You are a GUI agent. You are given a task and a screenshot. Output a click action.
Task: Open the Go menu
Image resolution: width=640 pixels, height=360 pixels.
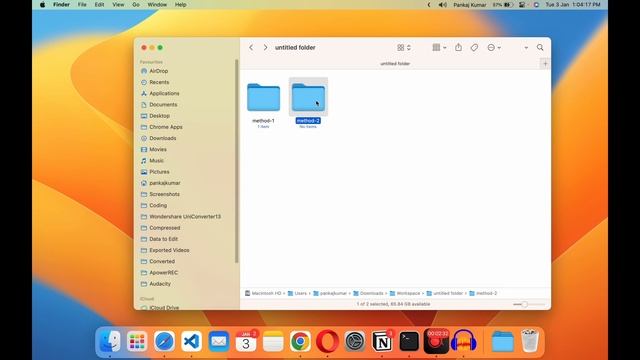[136, 5]
